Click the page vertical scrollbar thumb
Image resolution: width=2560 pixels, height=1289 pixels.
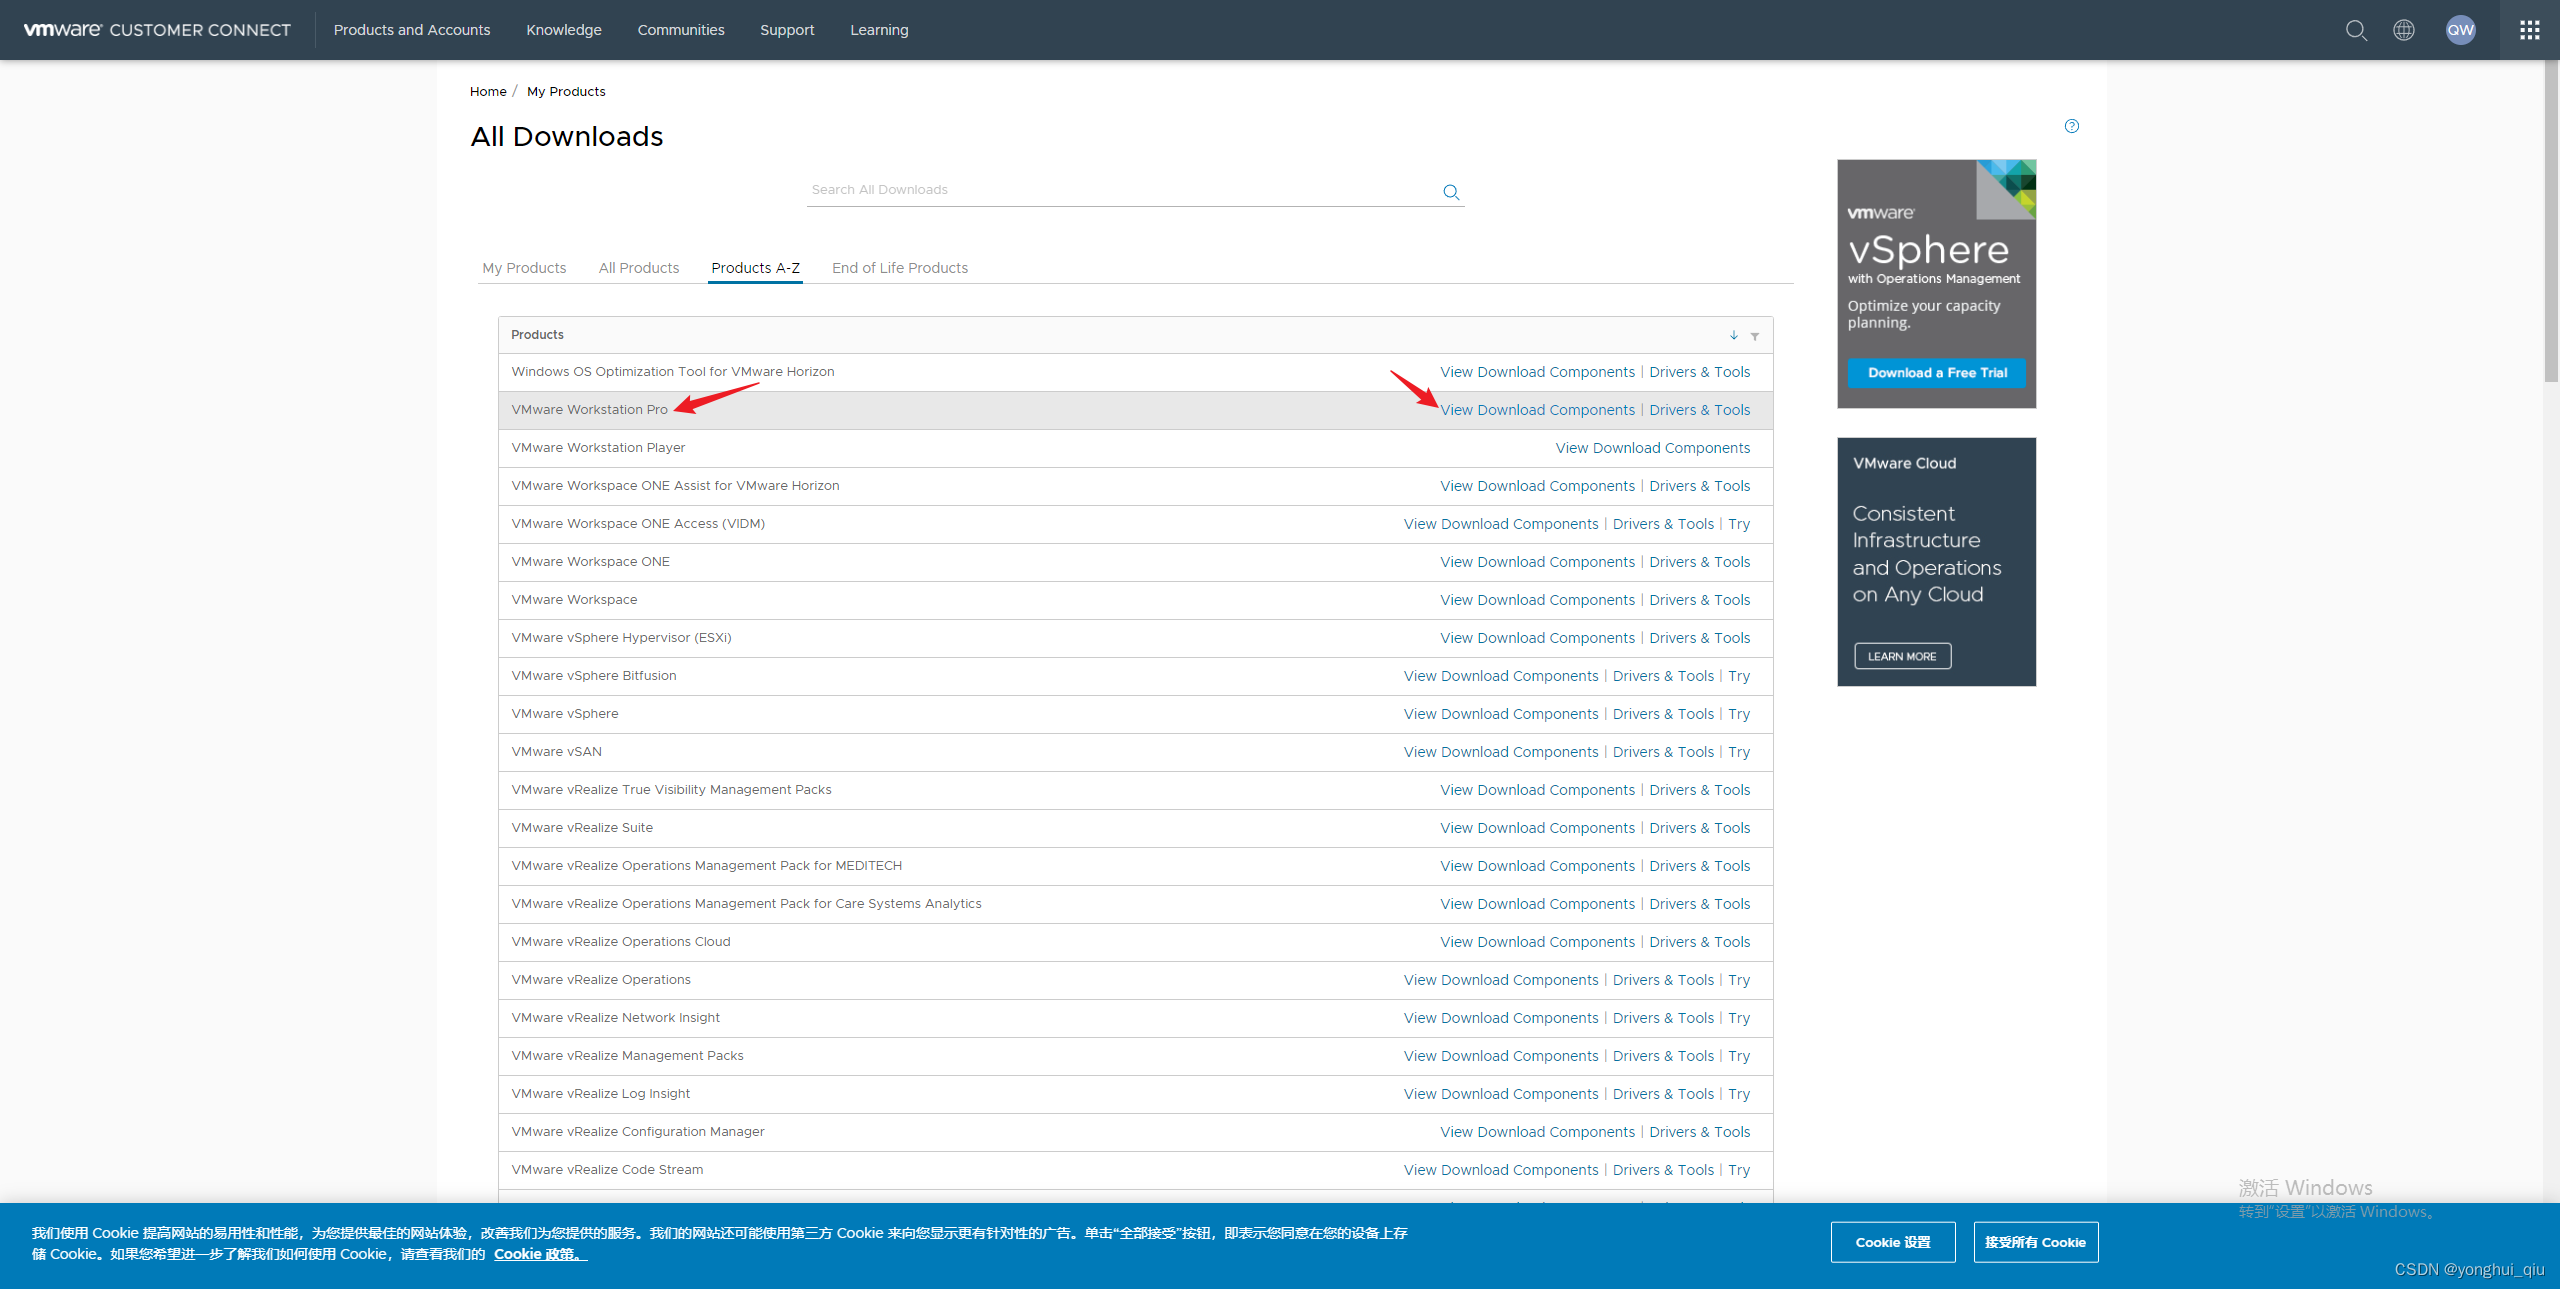coord(2551,222)
